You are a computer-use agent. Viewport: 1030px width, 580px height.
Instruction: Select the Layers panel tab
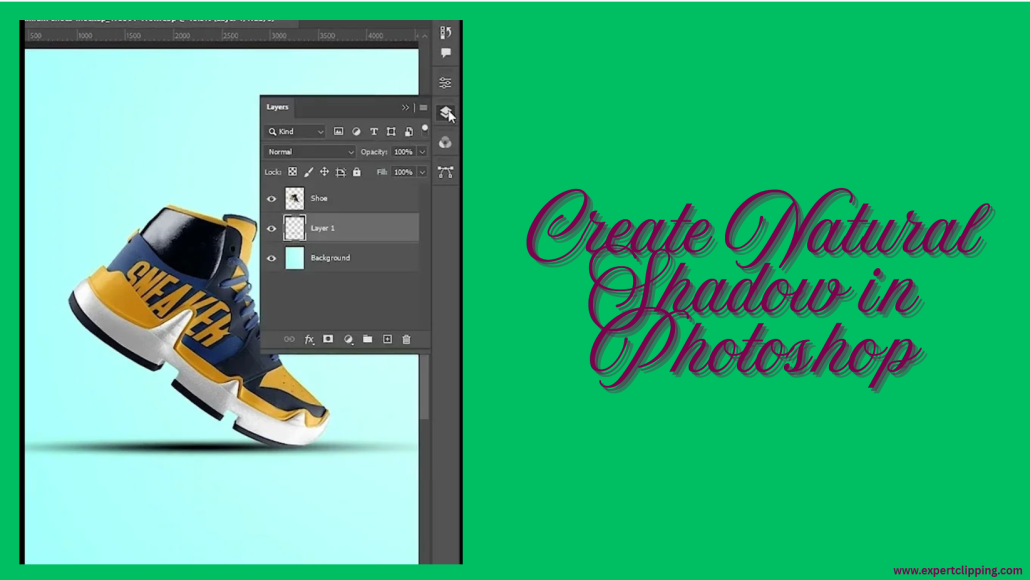(x=278, y=107)
